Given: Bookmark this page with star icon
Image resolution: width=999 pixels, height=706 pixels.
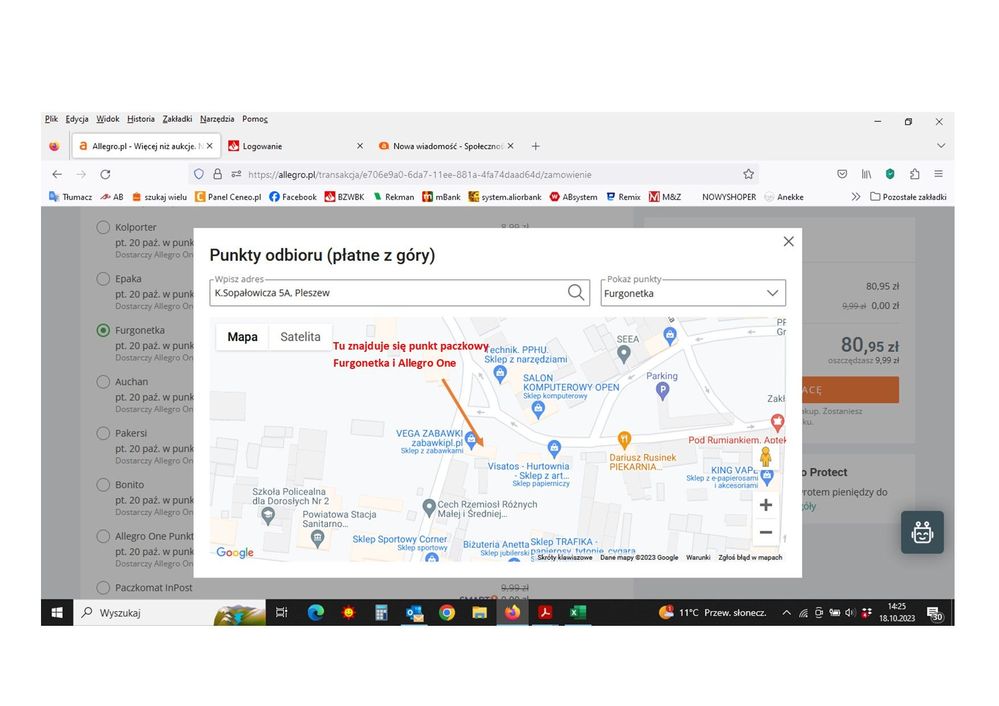Looking at the screenshot, I should 749,174.
